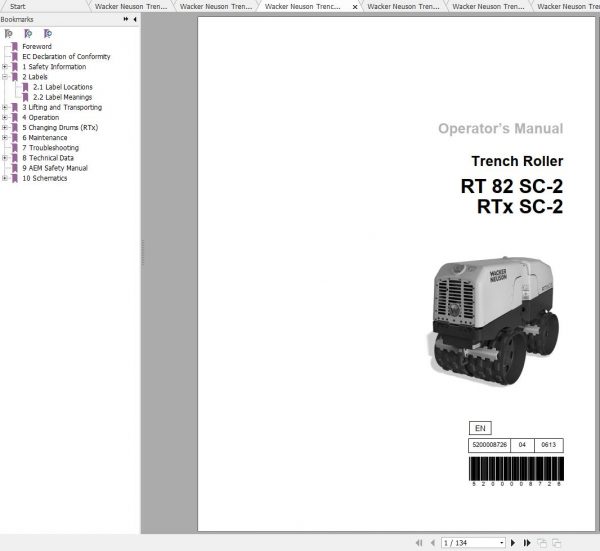The image size is (600, 551).
Task: Open the 6 Maintenance bookmark label
Action: click(45, 137)
